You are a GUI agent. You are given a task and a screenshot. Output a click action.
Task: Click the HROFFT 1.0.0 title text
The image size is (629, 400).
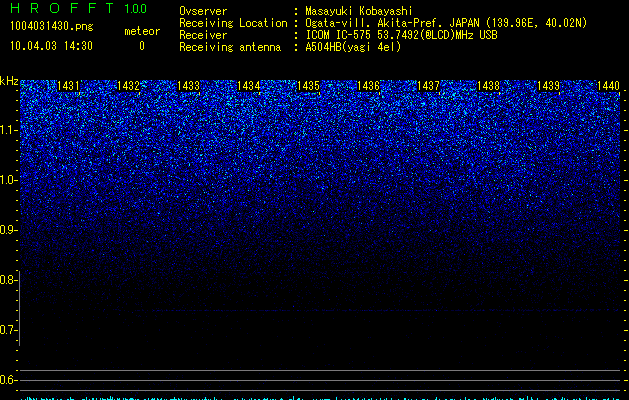coord(79,8)
